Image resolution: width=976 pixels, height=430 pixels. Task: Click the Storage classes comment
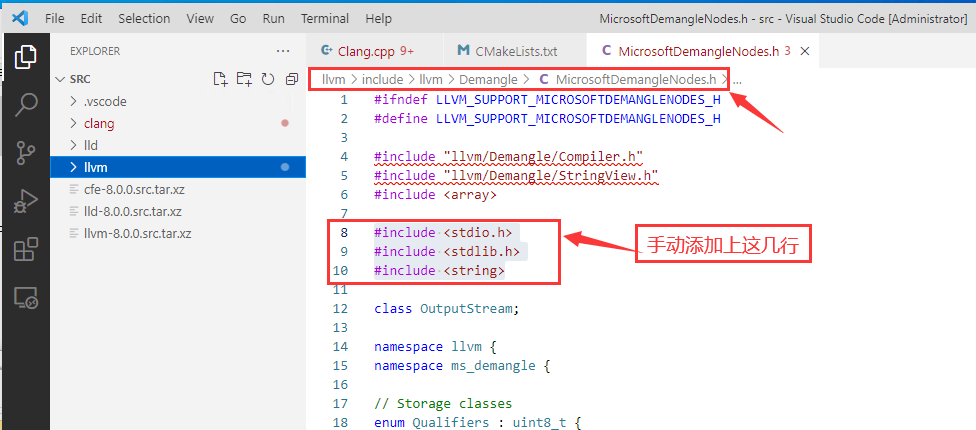point(443,403)
